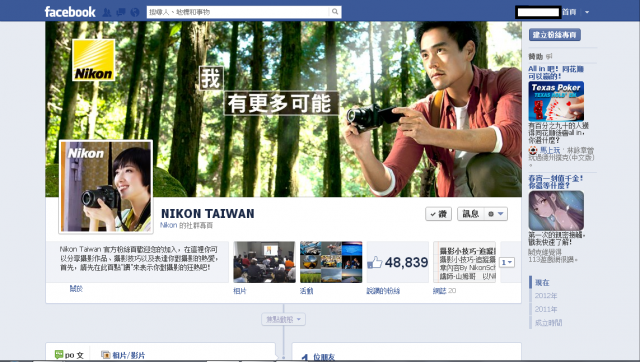
Task: Open the anime girl ad image
Action: (556, 211)
